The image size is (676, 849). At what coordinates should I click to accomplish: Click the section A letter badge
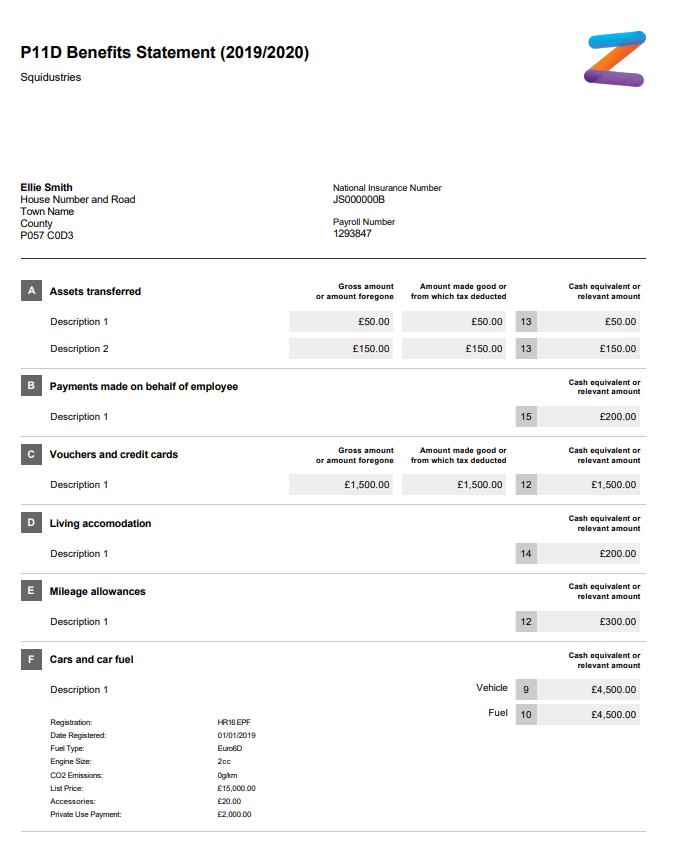pyautogui.click(x=31, y=291)
